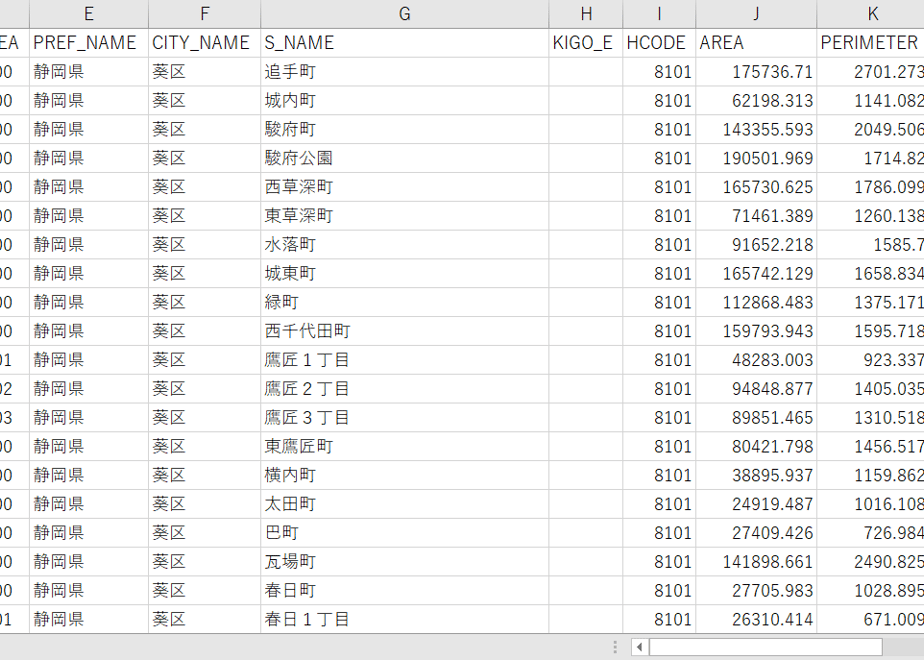Select column K header

coord(870,14)
